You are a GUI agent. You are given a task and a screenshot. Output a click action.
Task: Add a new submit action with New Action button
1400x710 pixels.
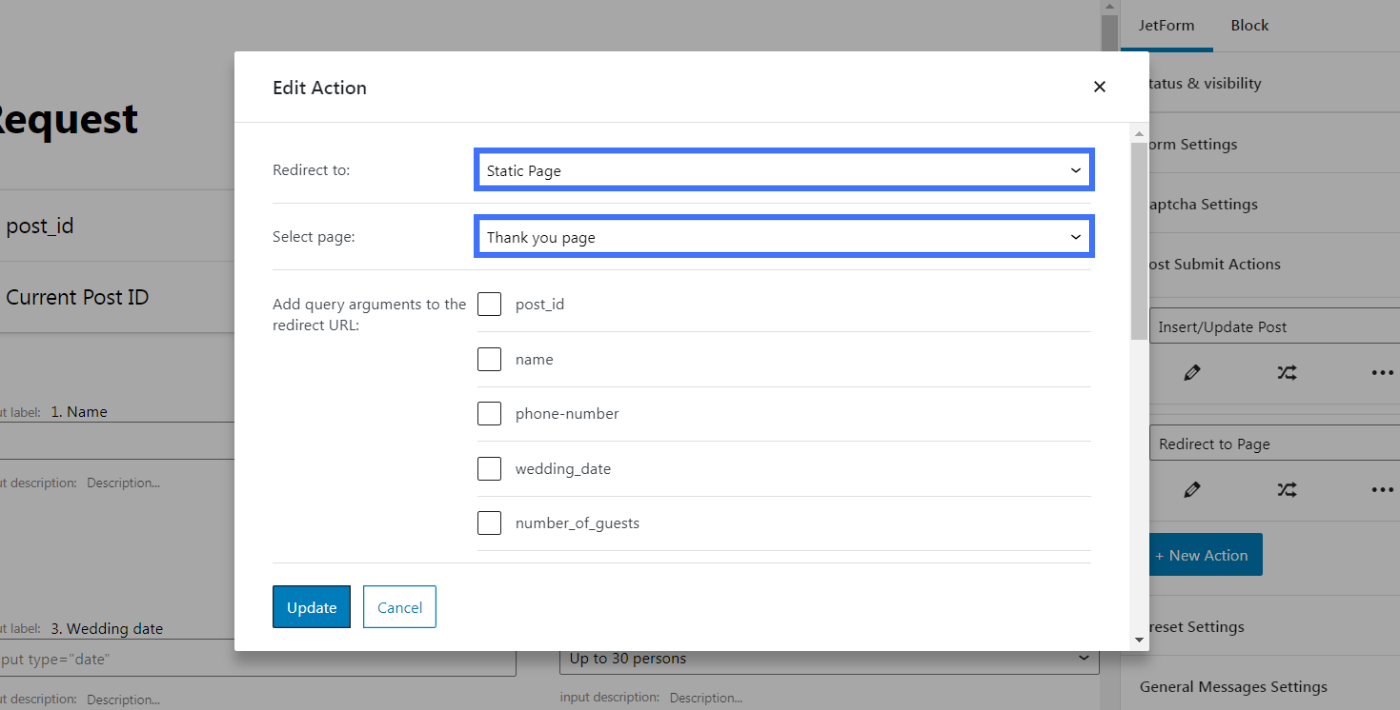click(1204, 554)
